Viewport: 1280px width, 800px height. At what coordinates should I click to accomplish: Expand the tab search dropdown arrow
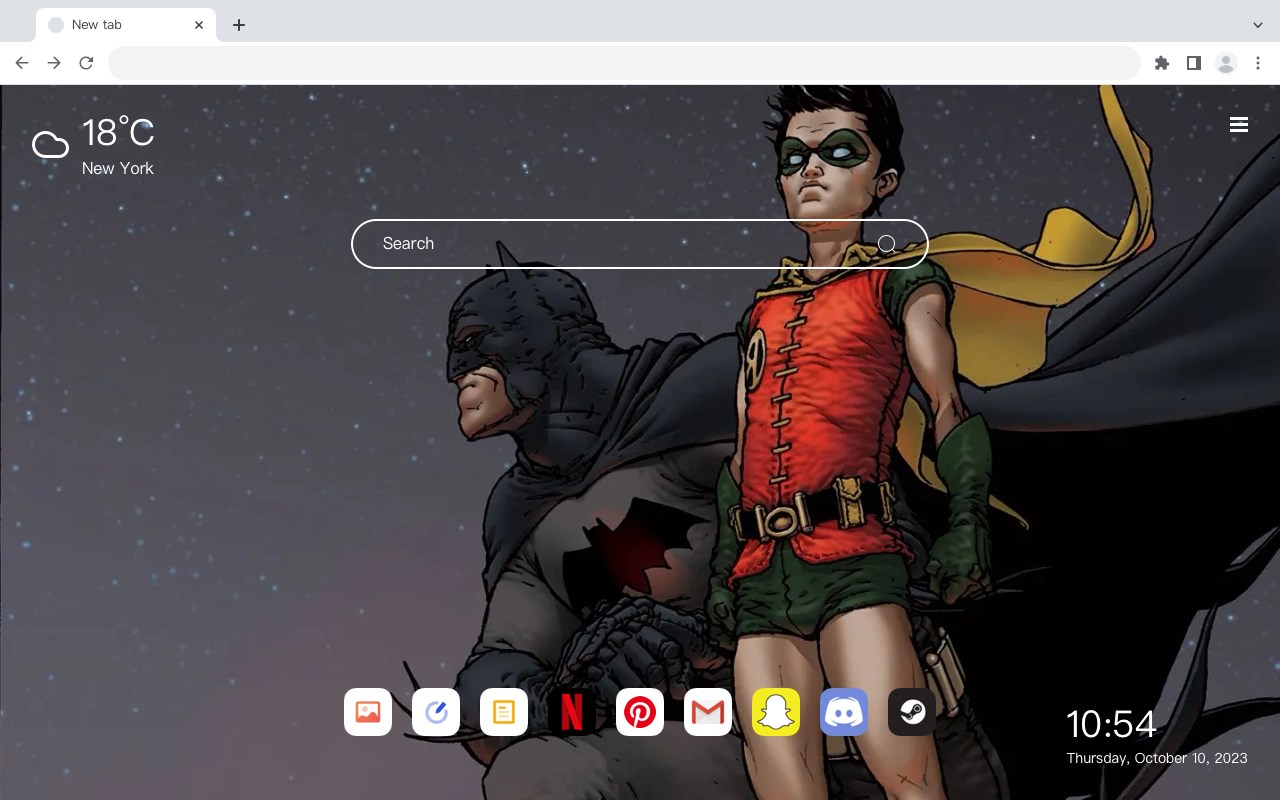1258,25
